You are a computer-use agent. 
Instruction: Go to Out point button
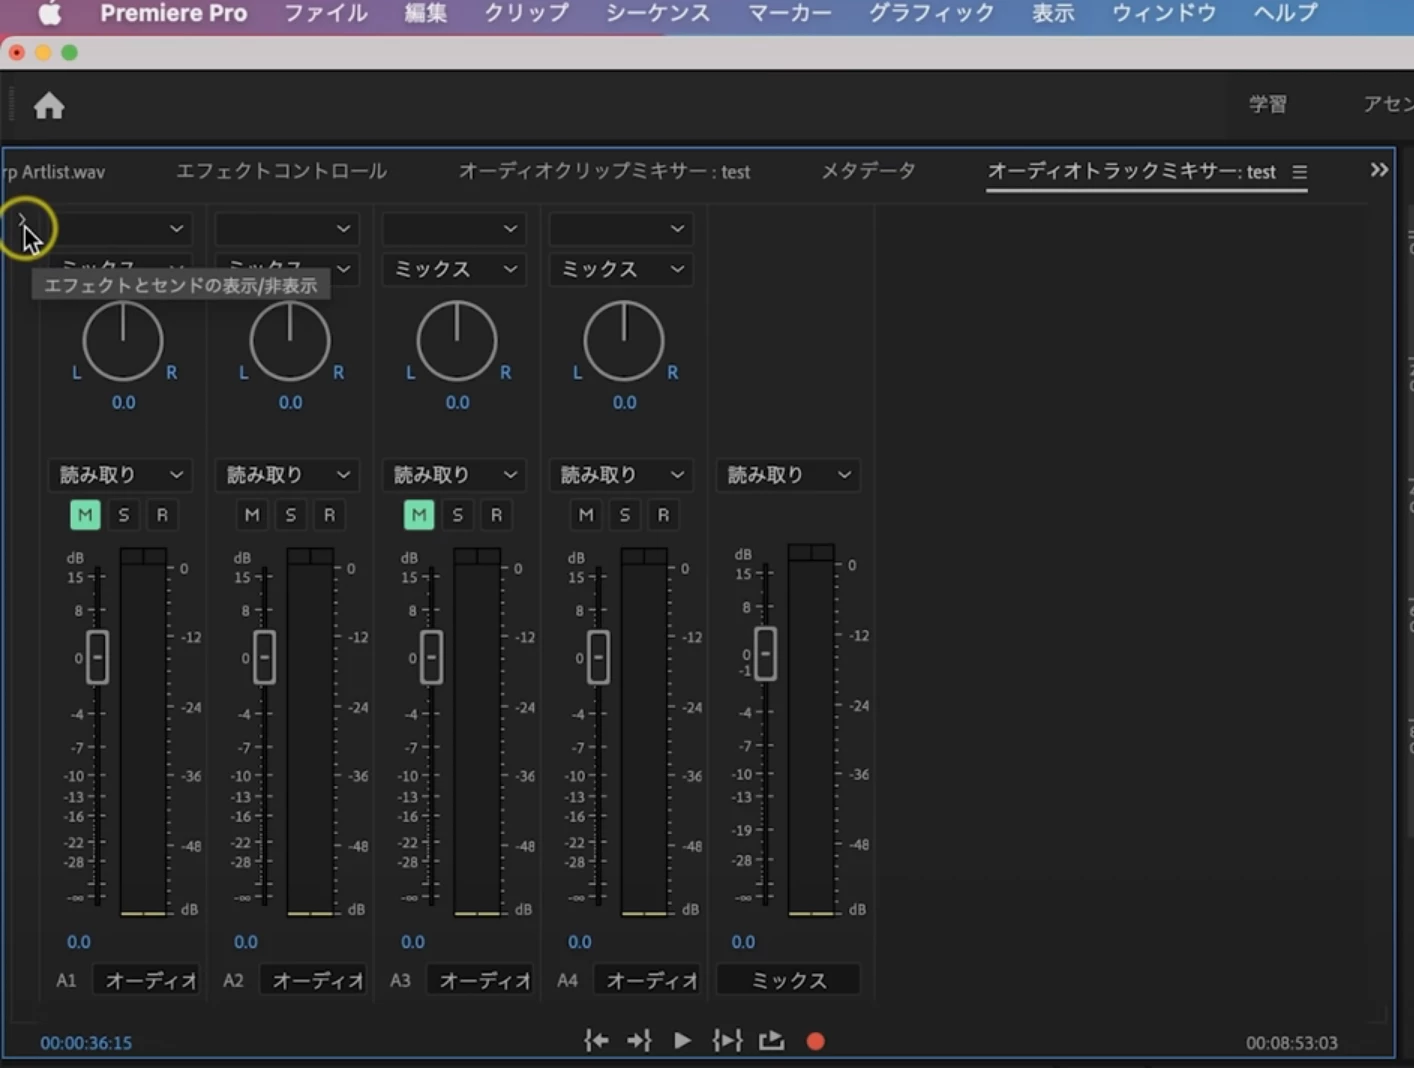(x=639, y=1041)
